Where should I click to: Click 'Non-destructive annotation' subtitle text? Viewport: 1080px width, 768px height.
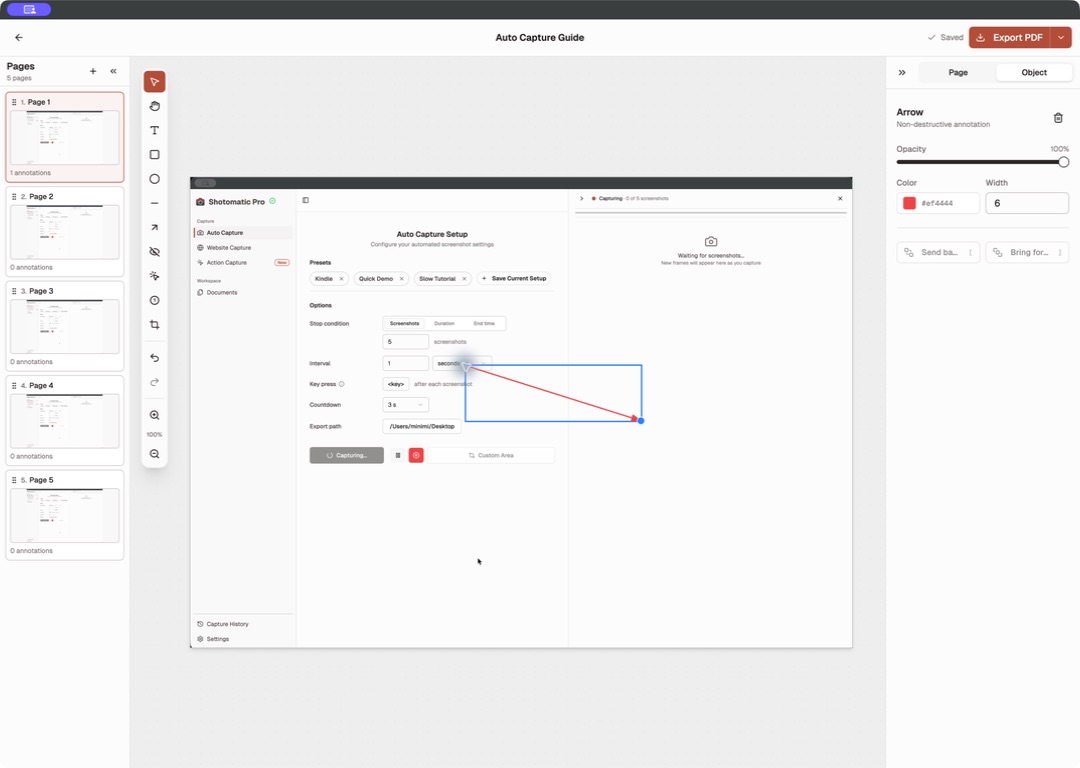point(943,125)
